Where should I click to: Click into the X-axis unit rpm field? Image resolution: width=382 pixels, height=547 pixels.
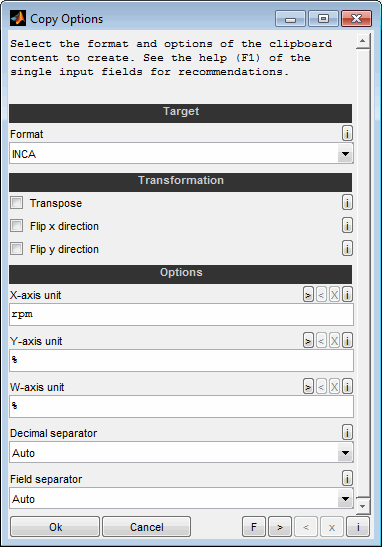click(181, 314)
